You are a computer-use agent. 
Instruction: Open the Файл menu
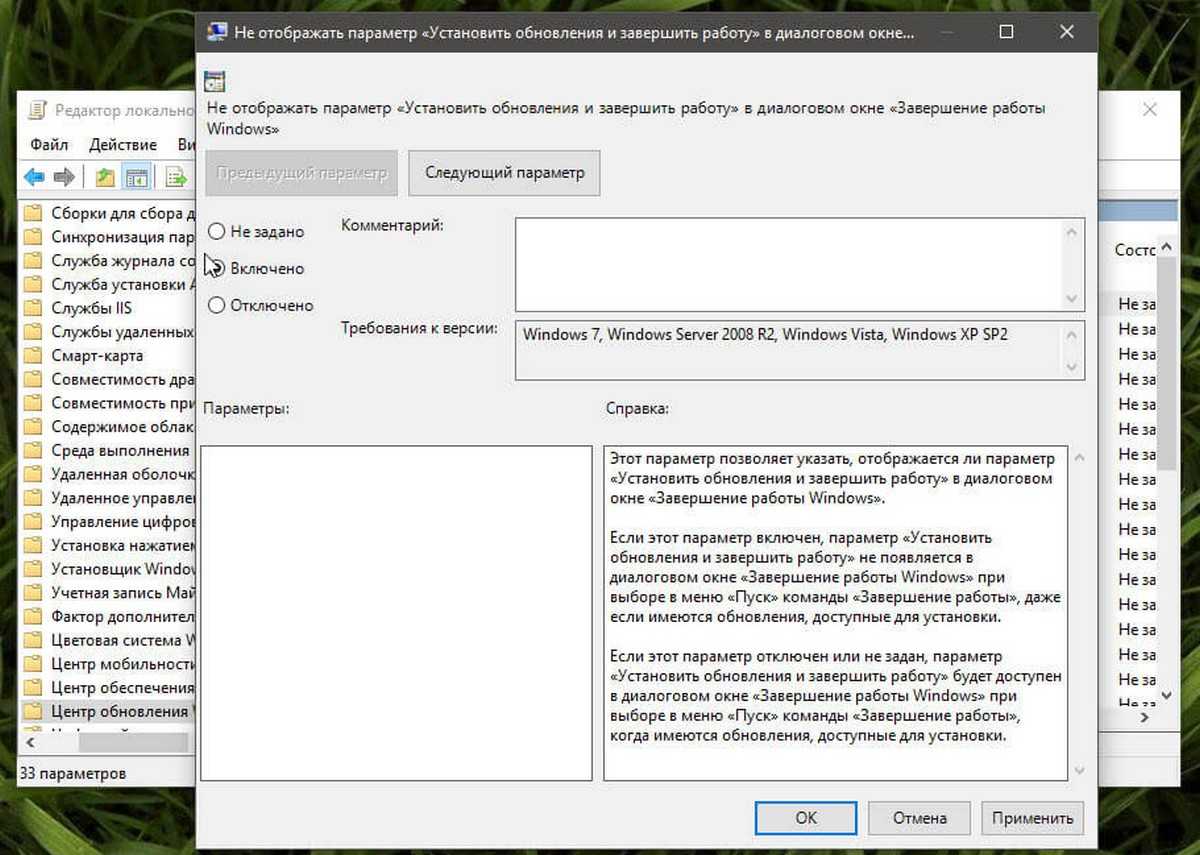[x=49, y=144]
